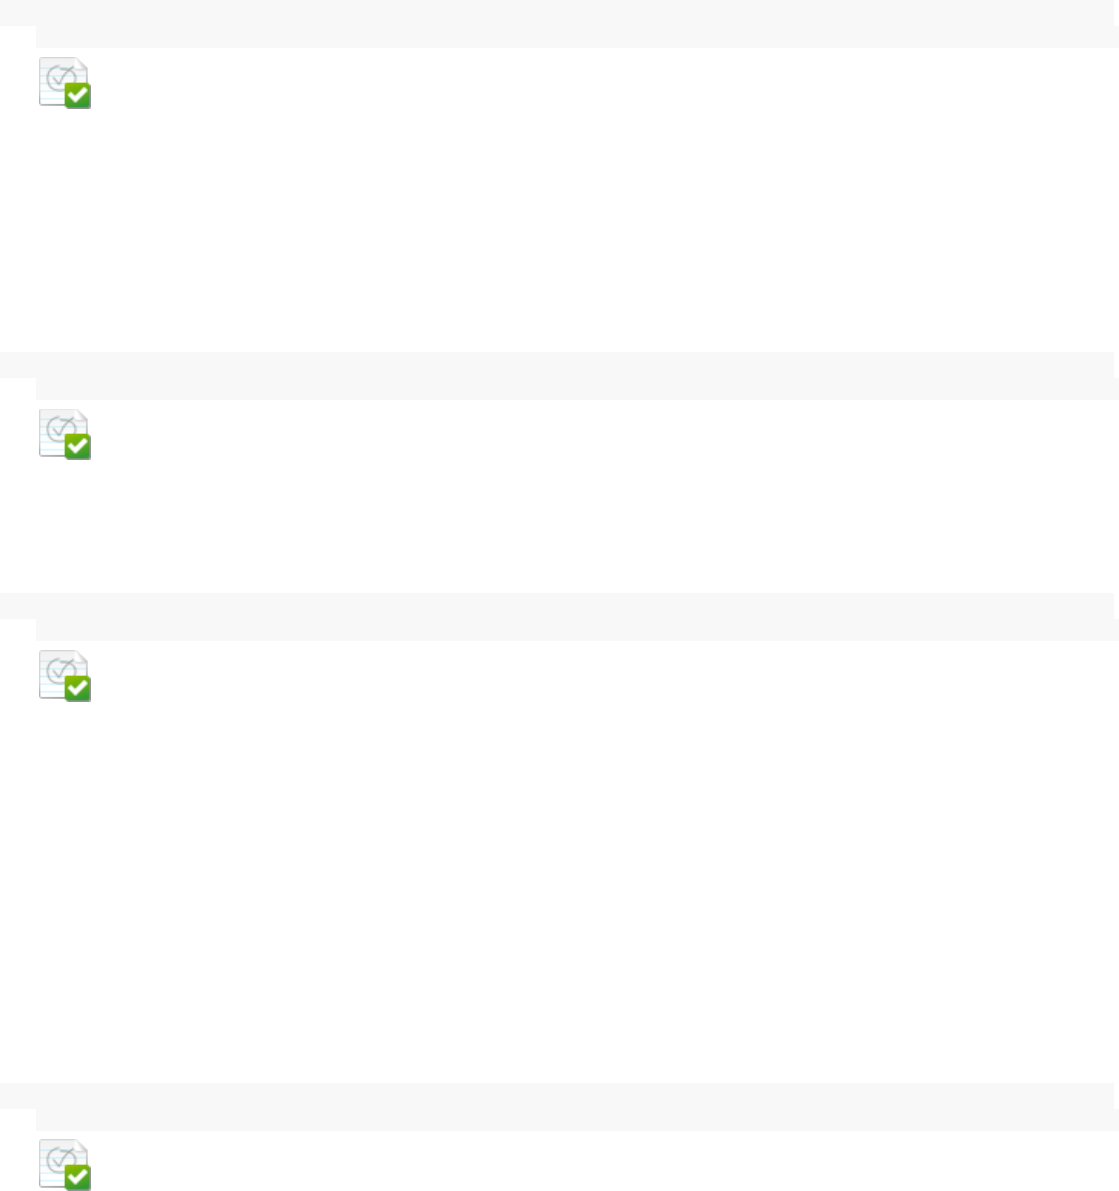Screen dimensions: 1119x1191
Task: Select the topmost gray section header bar
Action: pyautogui.click(x=557, y=13)
